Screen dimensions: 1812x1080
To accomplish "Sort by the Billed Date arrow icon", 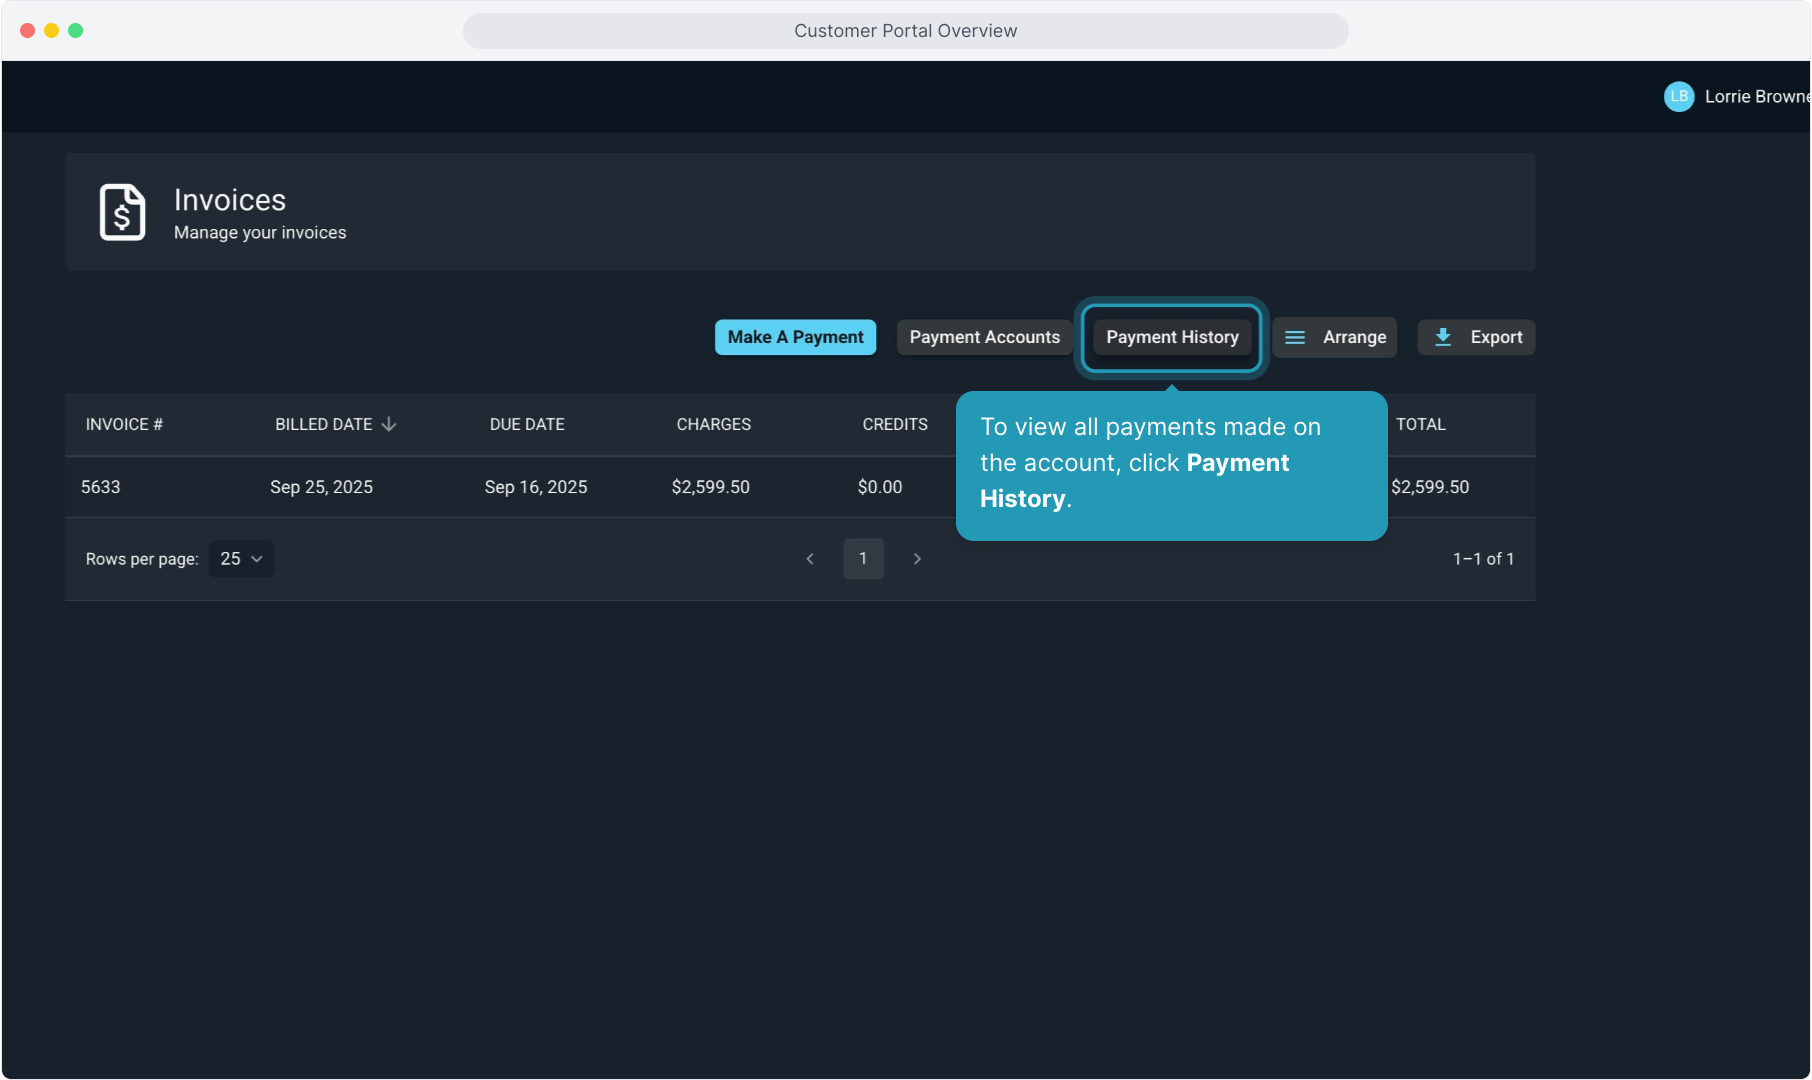I will [x=389, y=425].
